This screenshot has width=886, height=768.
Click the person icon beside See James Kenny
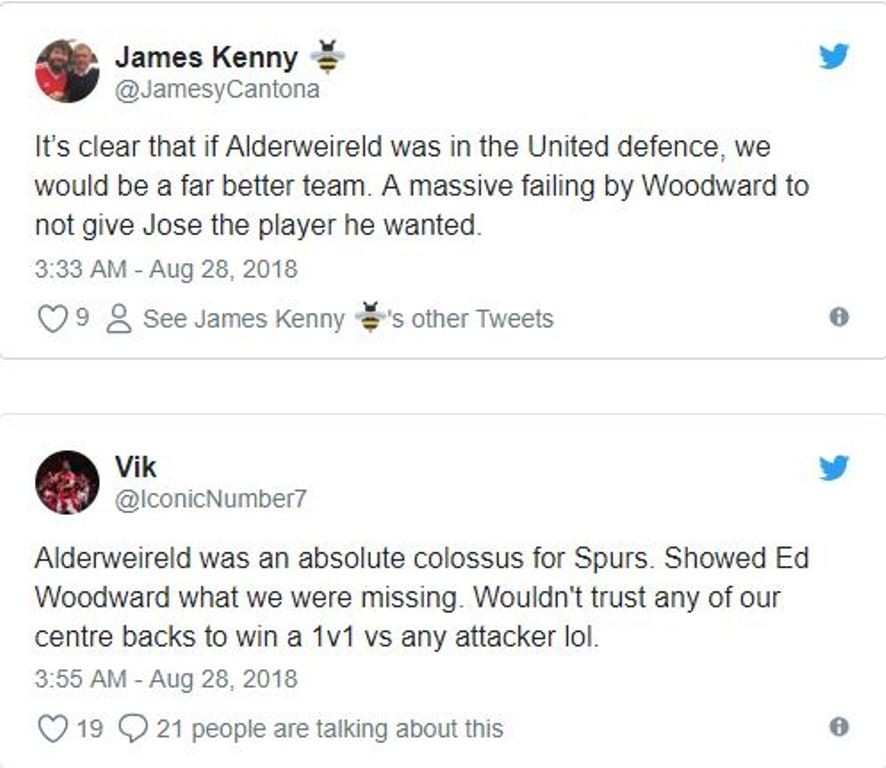pyautogui.click(x=119, y=319)
